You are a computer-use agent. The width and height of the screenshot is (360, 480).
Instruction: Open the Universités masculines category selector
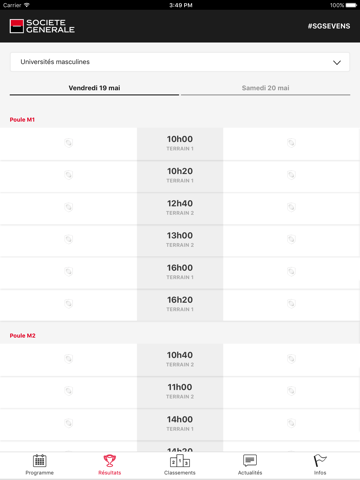click(180, 62)
